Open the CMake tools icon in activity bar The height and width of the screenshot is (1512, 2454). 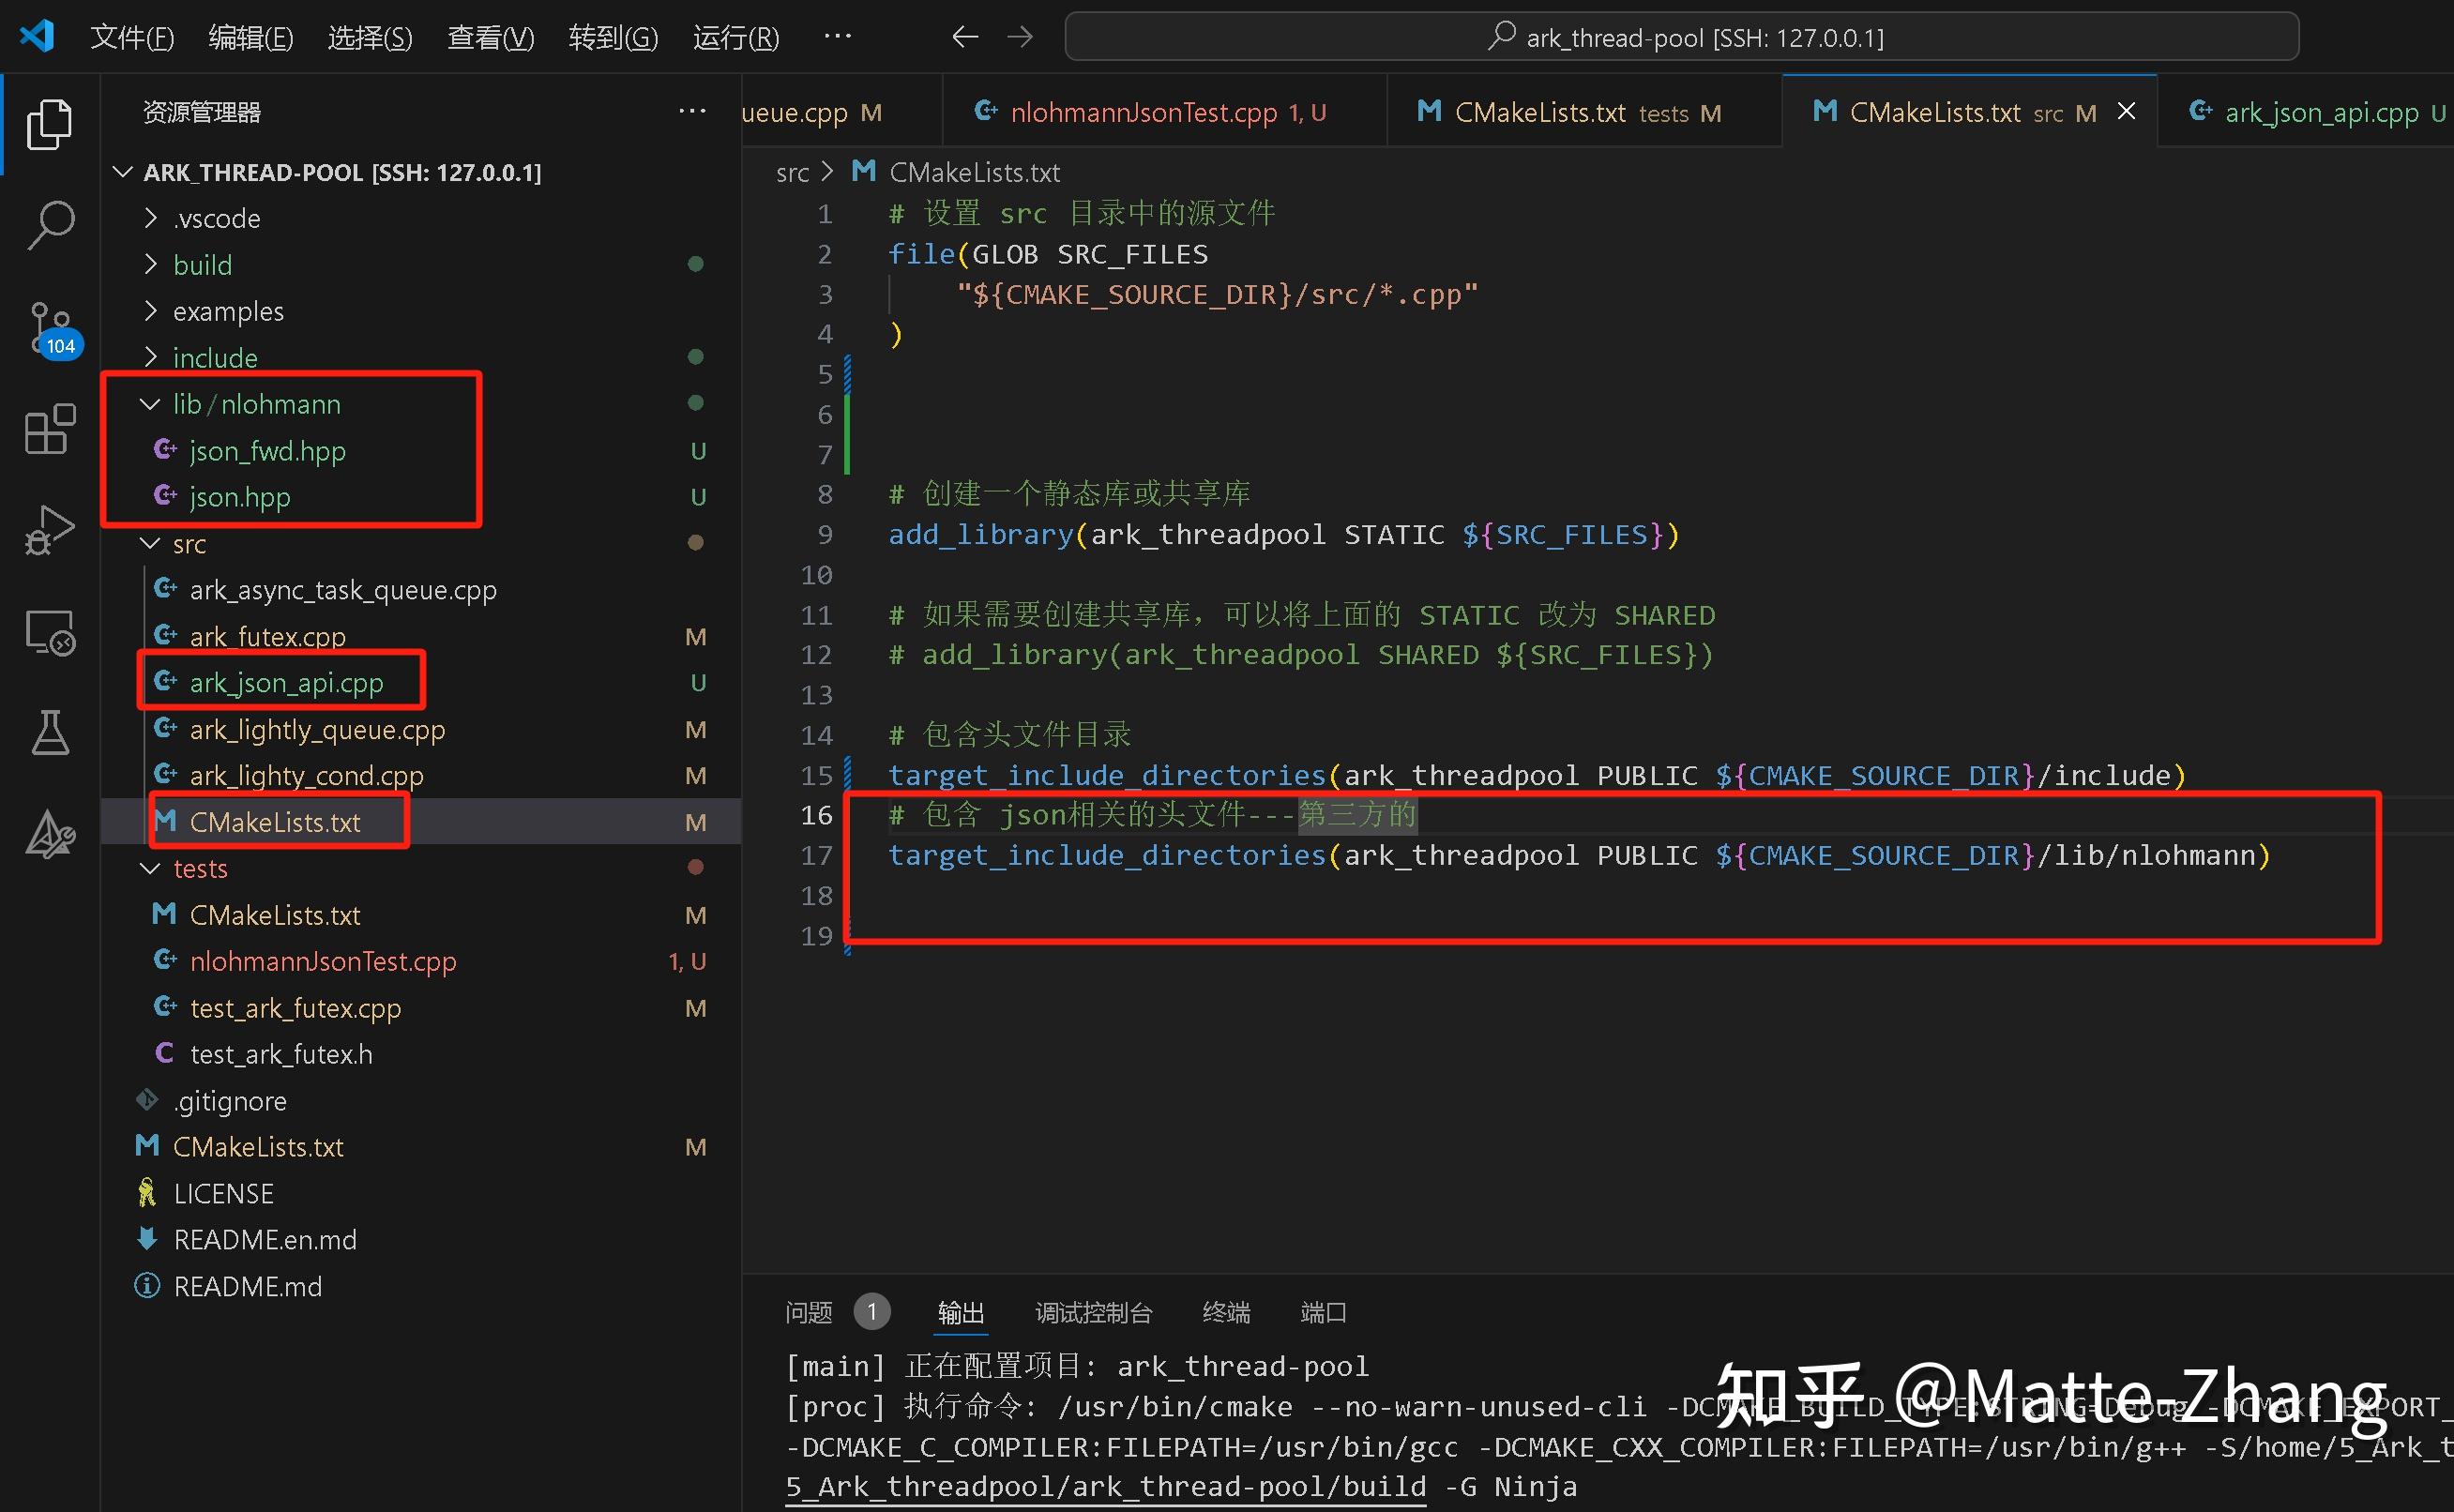click(49, 834)
